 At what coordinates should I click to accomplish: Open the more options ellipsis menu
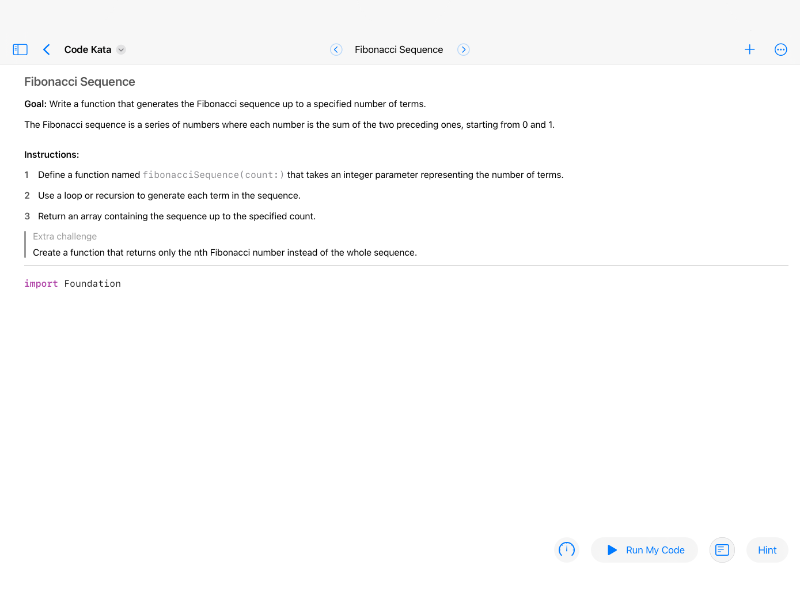click(781, 49)
